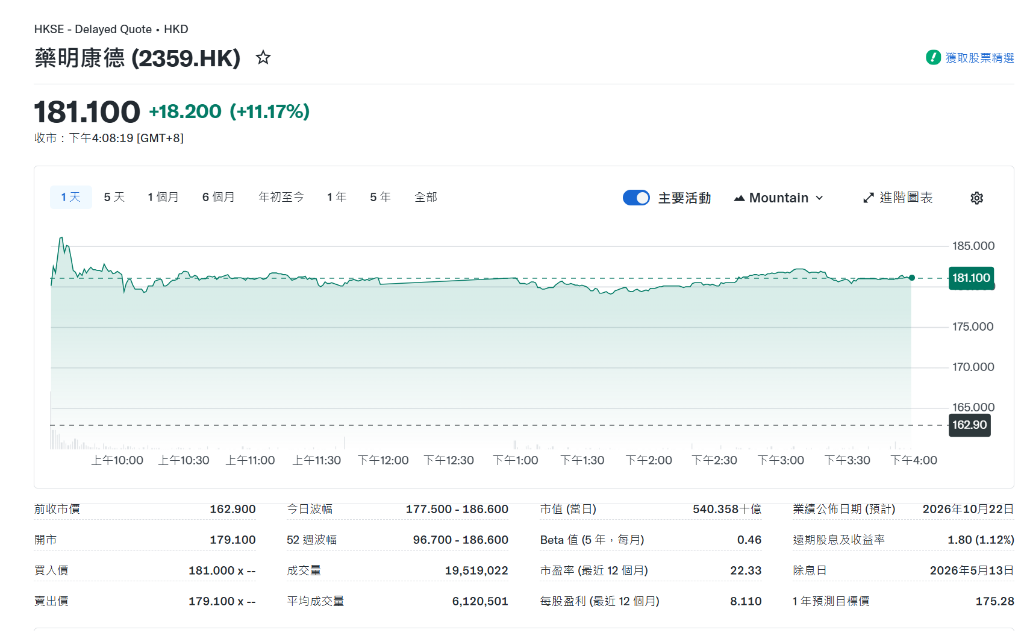Click the 市盈率 value 22.33
The image size is (1024, 631).
(x=746, y=570)
